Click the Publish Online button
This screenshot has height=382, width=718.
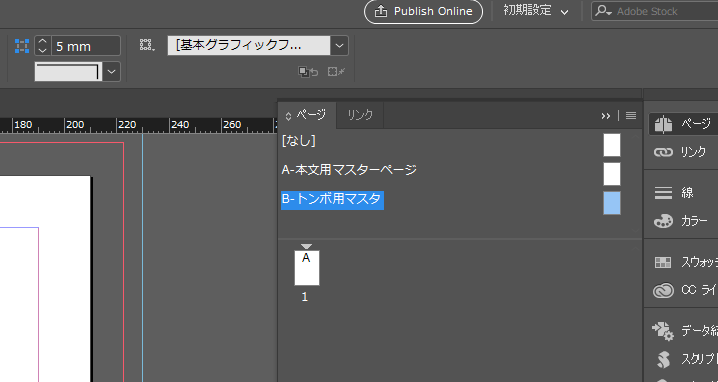click(x=423, y=11)
